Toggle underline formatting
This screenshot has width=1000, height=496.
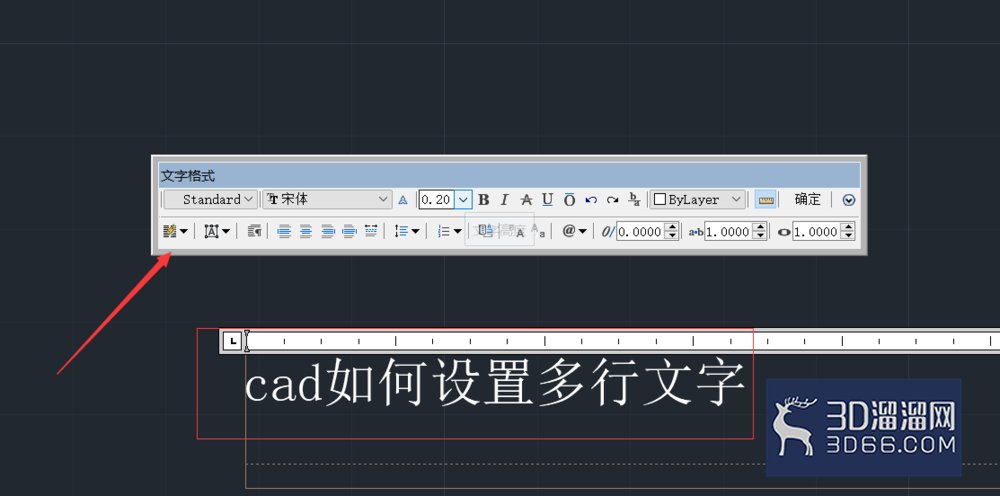[x=547, y=200]
